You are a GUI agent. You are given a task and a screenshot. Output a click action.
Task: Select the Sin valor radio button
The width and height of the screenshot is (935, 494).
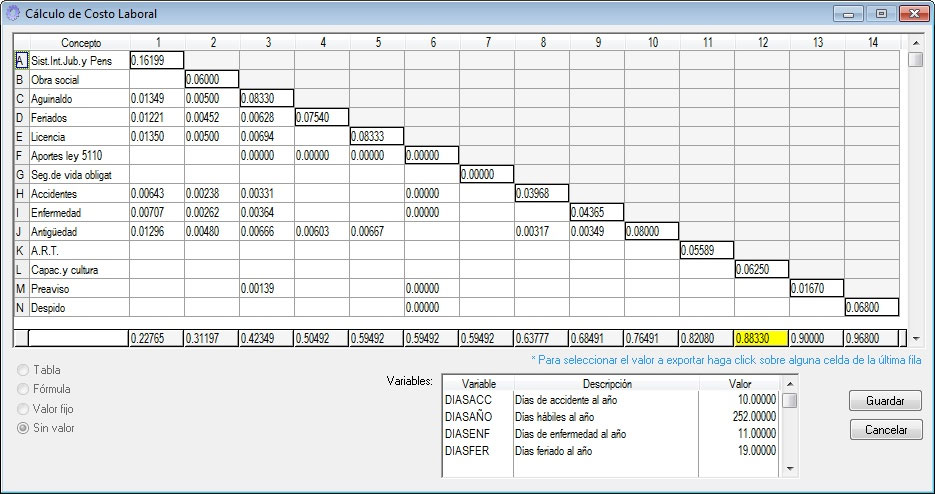[24, 428]
